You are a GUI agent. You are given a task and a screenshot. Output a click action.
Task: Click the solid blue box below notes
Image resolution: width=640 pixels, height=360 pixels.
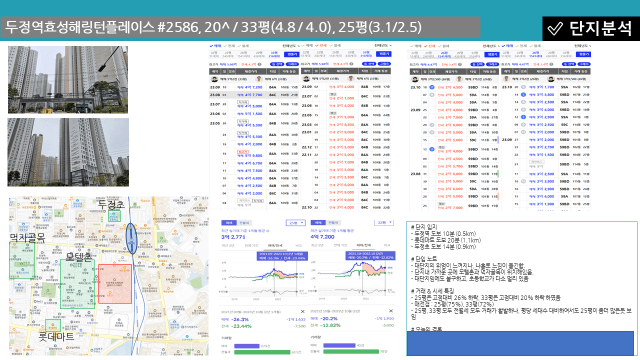coord(520,343)
